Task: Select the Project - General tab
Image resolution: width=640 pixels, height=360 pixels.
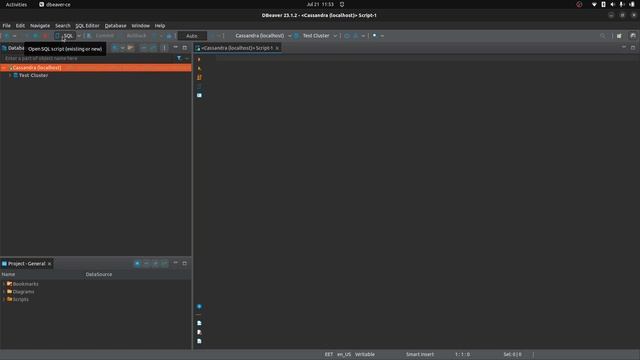Action: click(x=27, y=264)
